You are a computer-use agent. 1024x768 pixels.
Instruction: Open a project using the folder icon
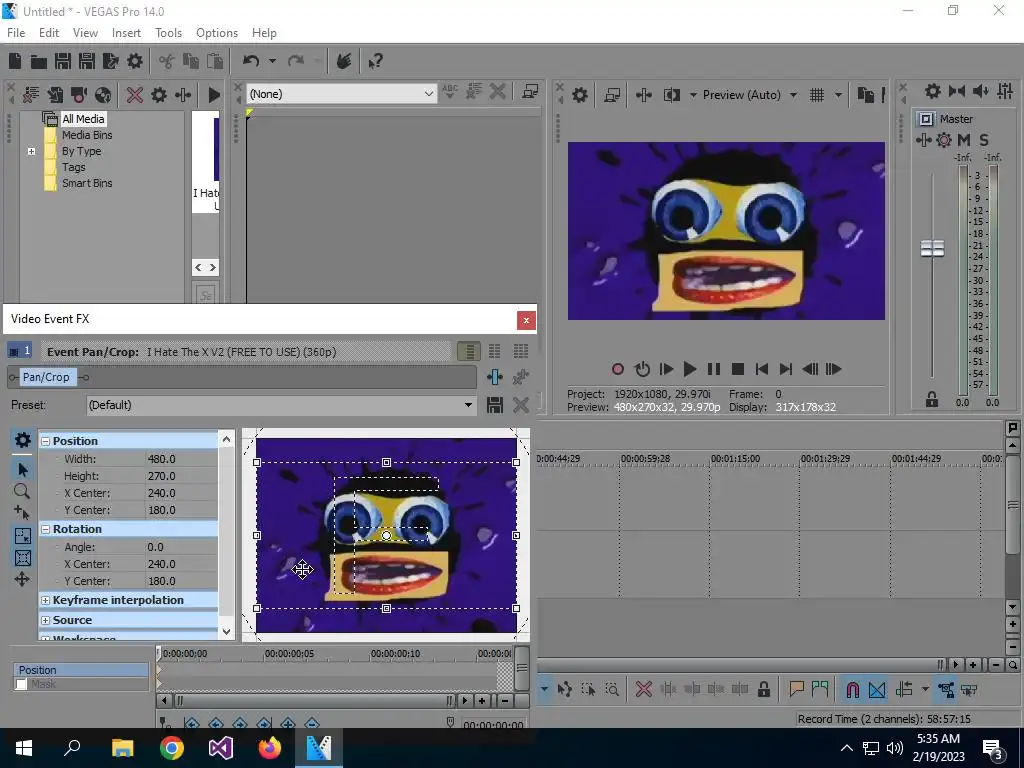39,61
